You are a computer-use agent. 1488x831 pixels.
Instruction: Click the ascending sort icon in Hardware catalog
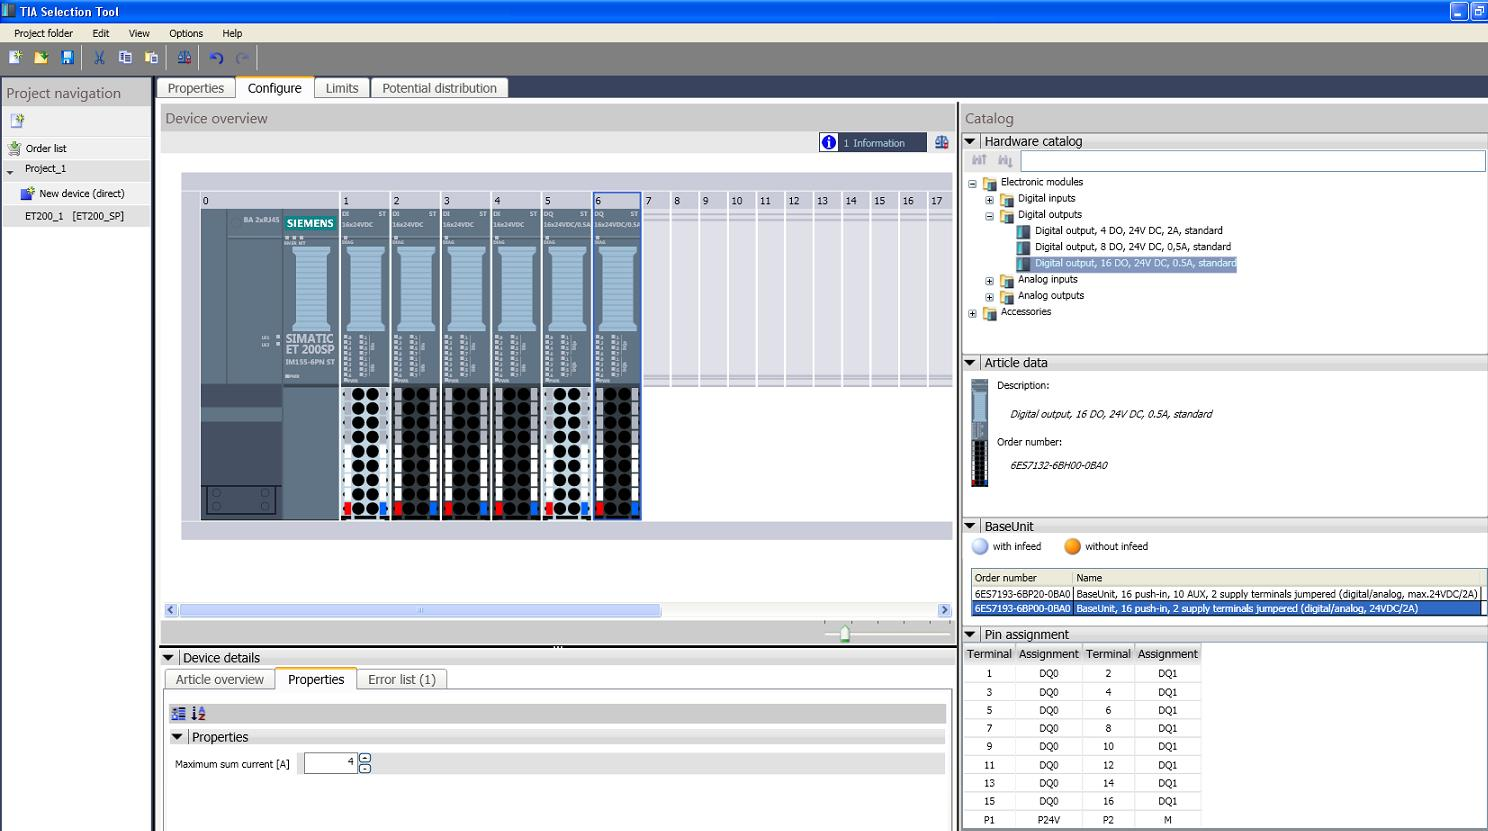(979, 160)
